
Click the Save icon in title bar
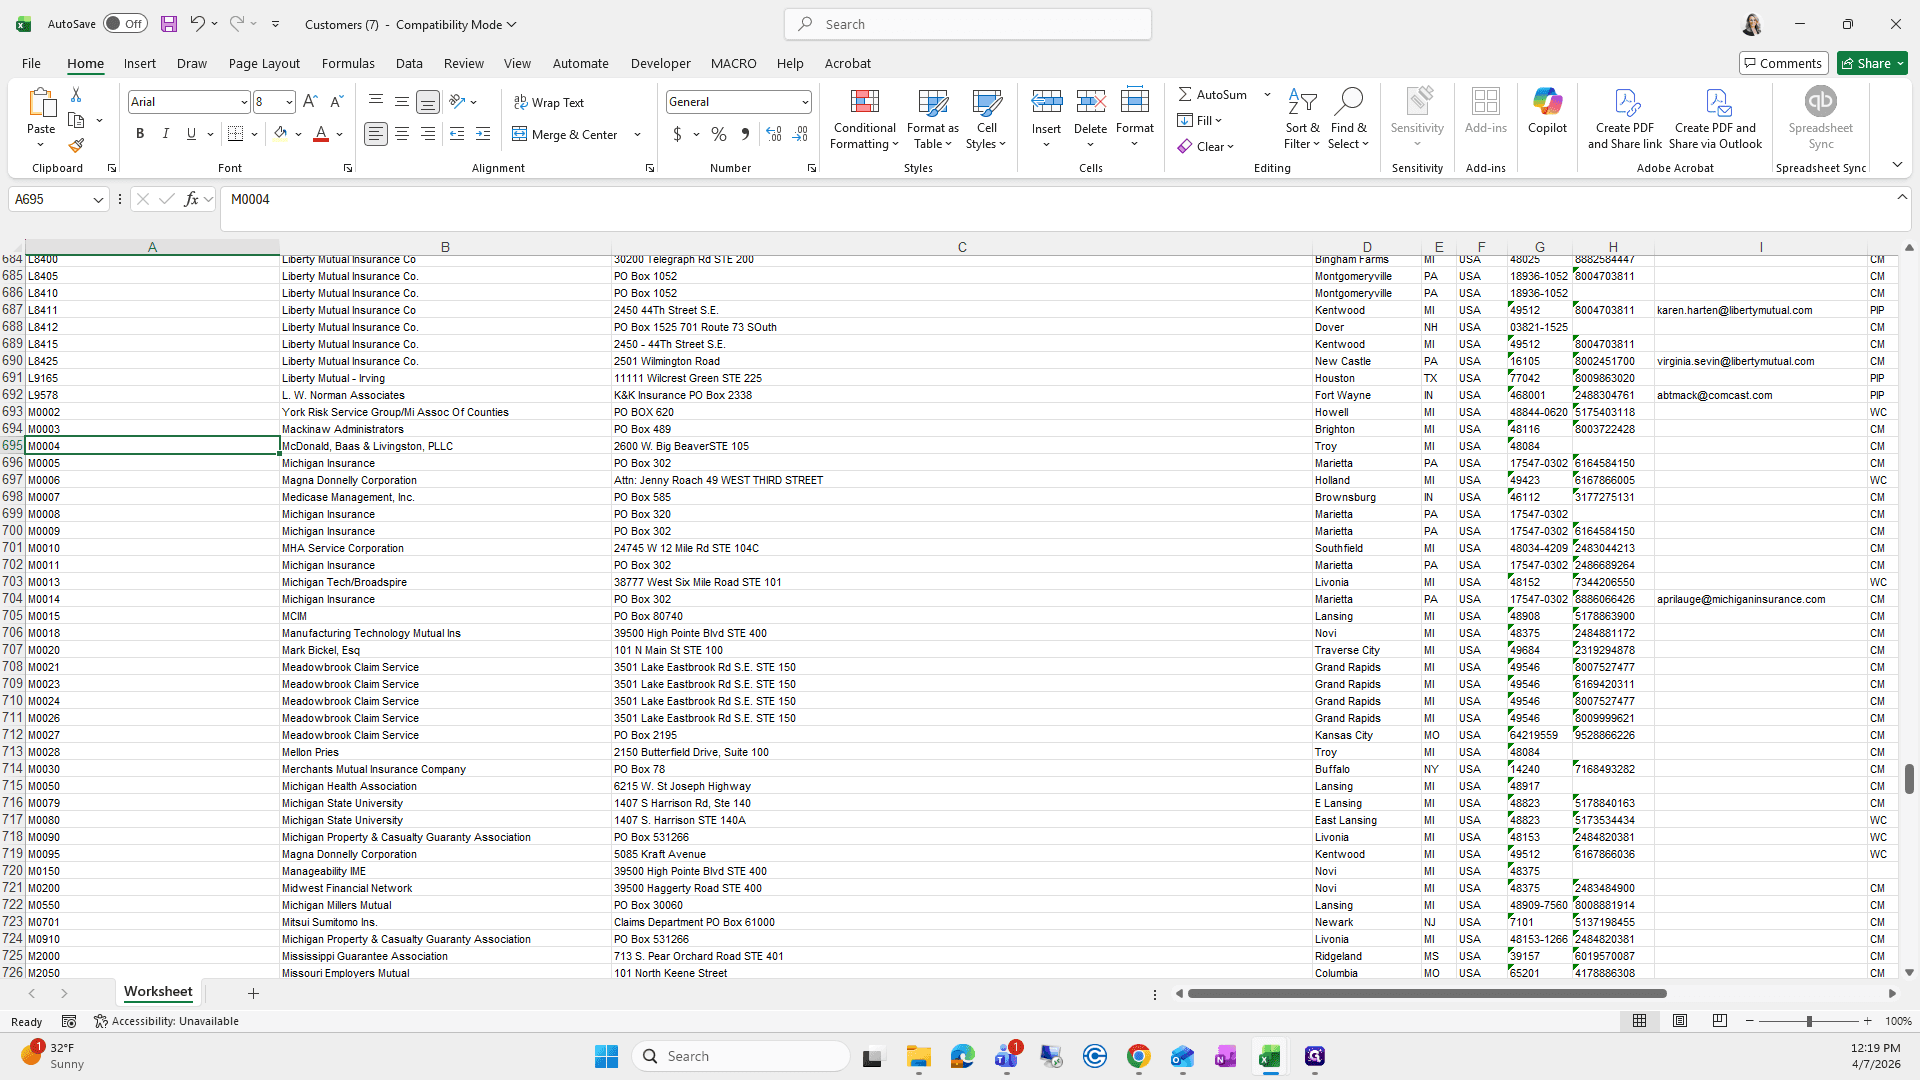(169, 24)
